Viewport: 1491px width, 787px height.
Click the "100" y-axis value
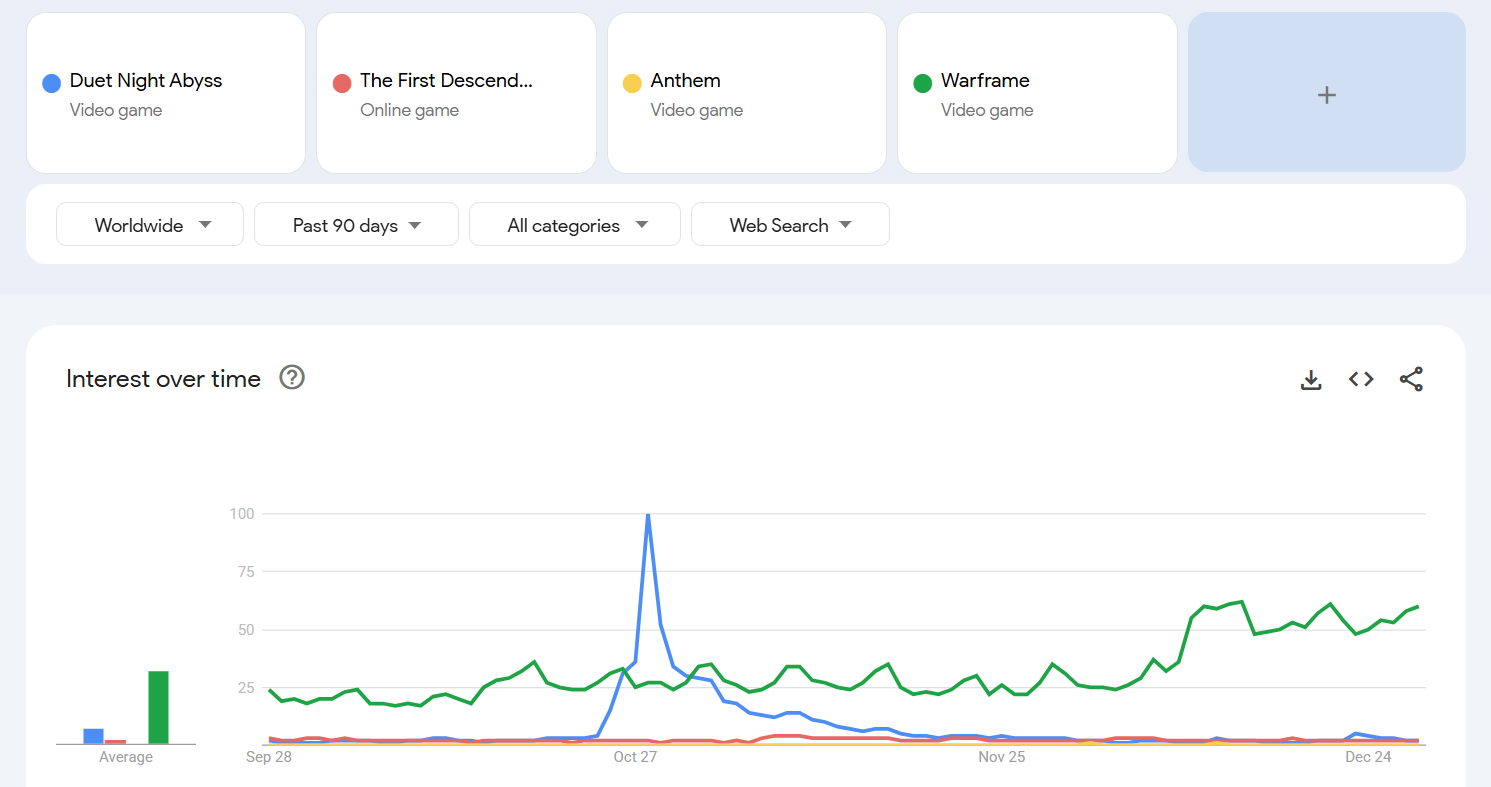[x=243, y=514]
